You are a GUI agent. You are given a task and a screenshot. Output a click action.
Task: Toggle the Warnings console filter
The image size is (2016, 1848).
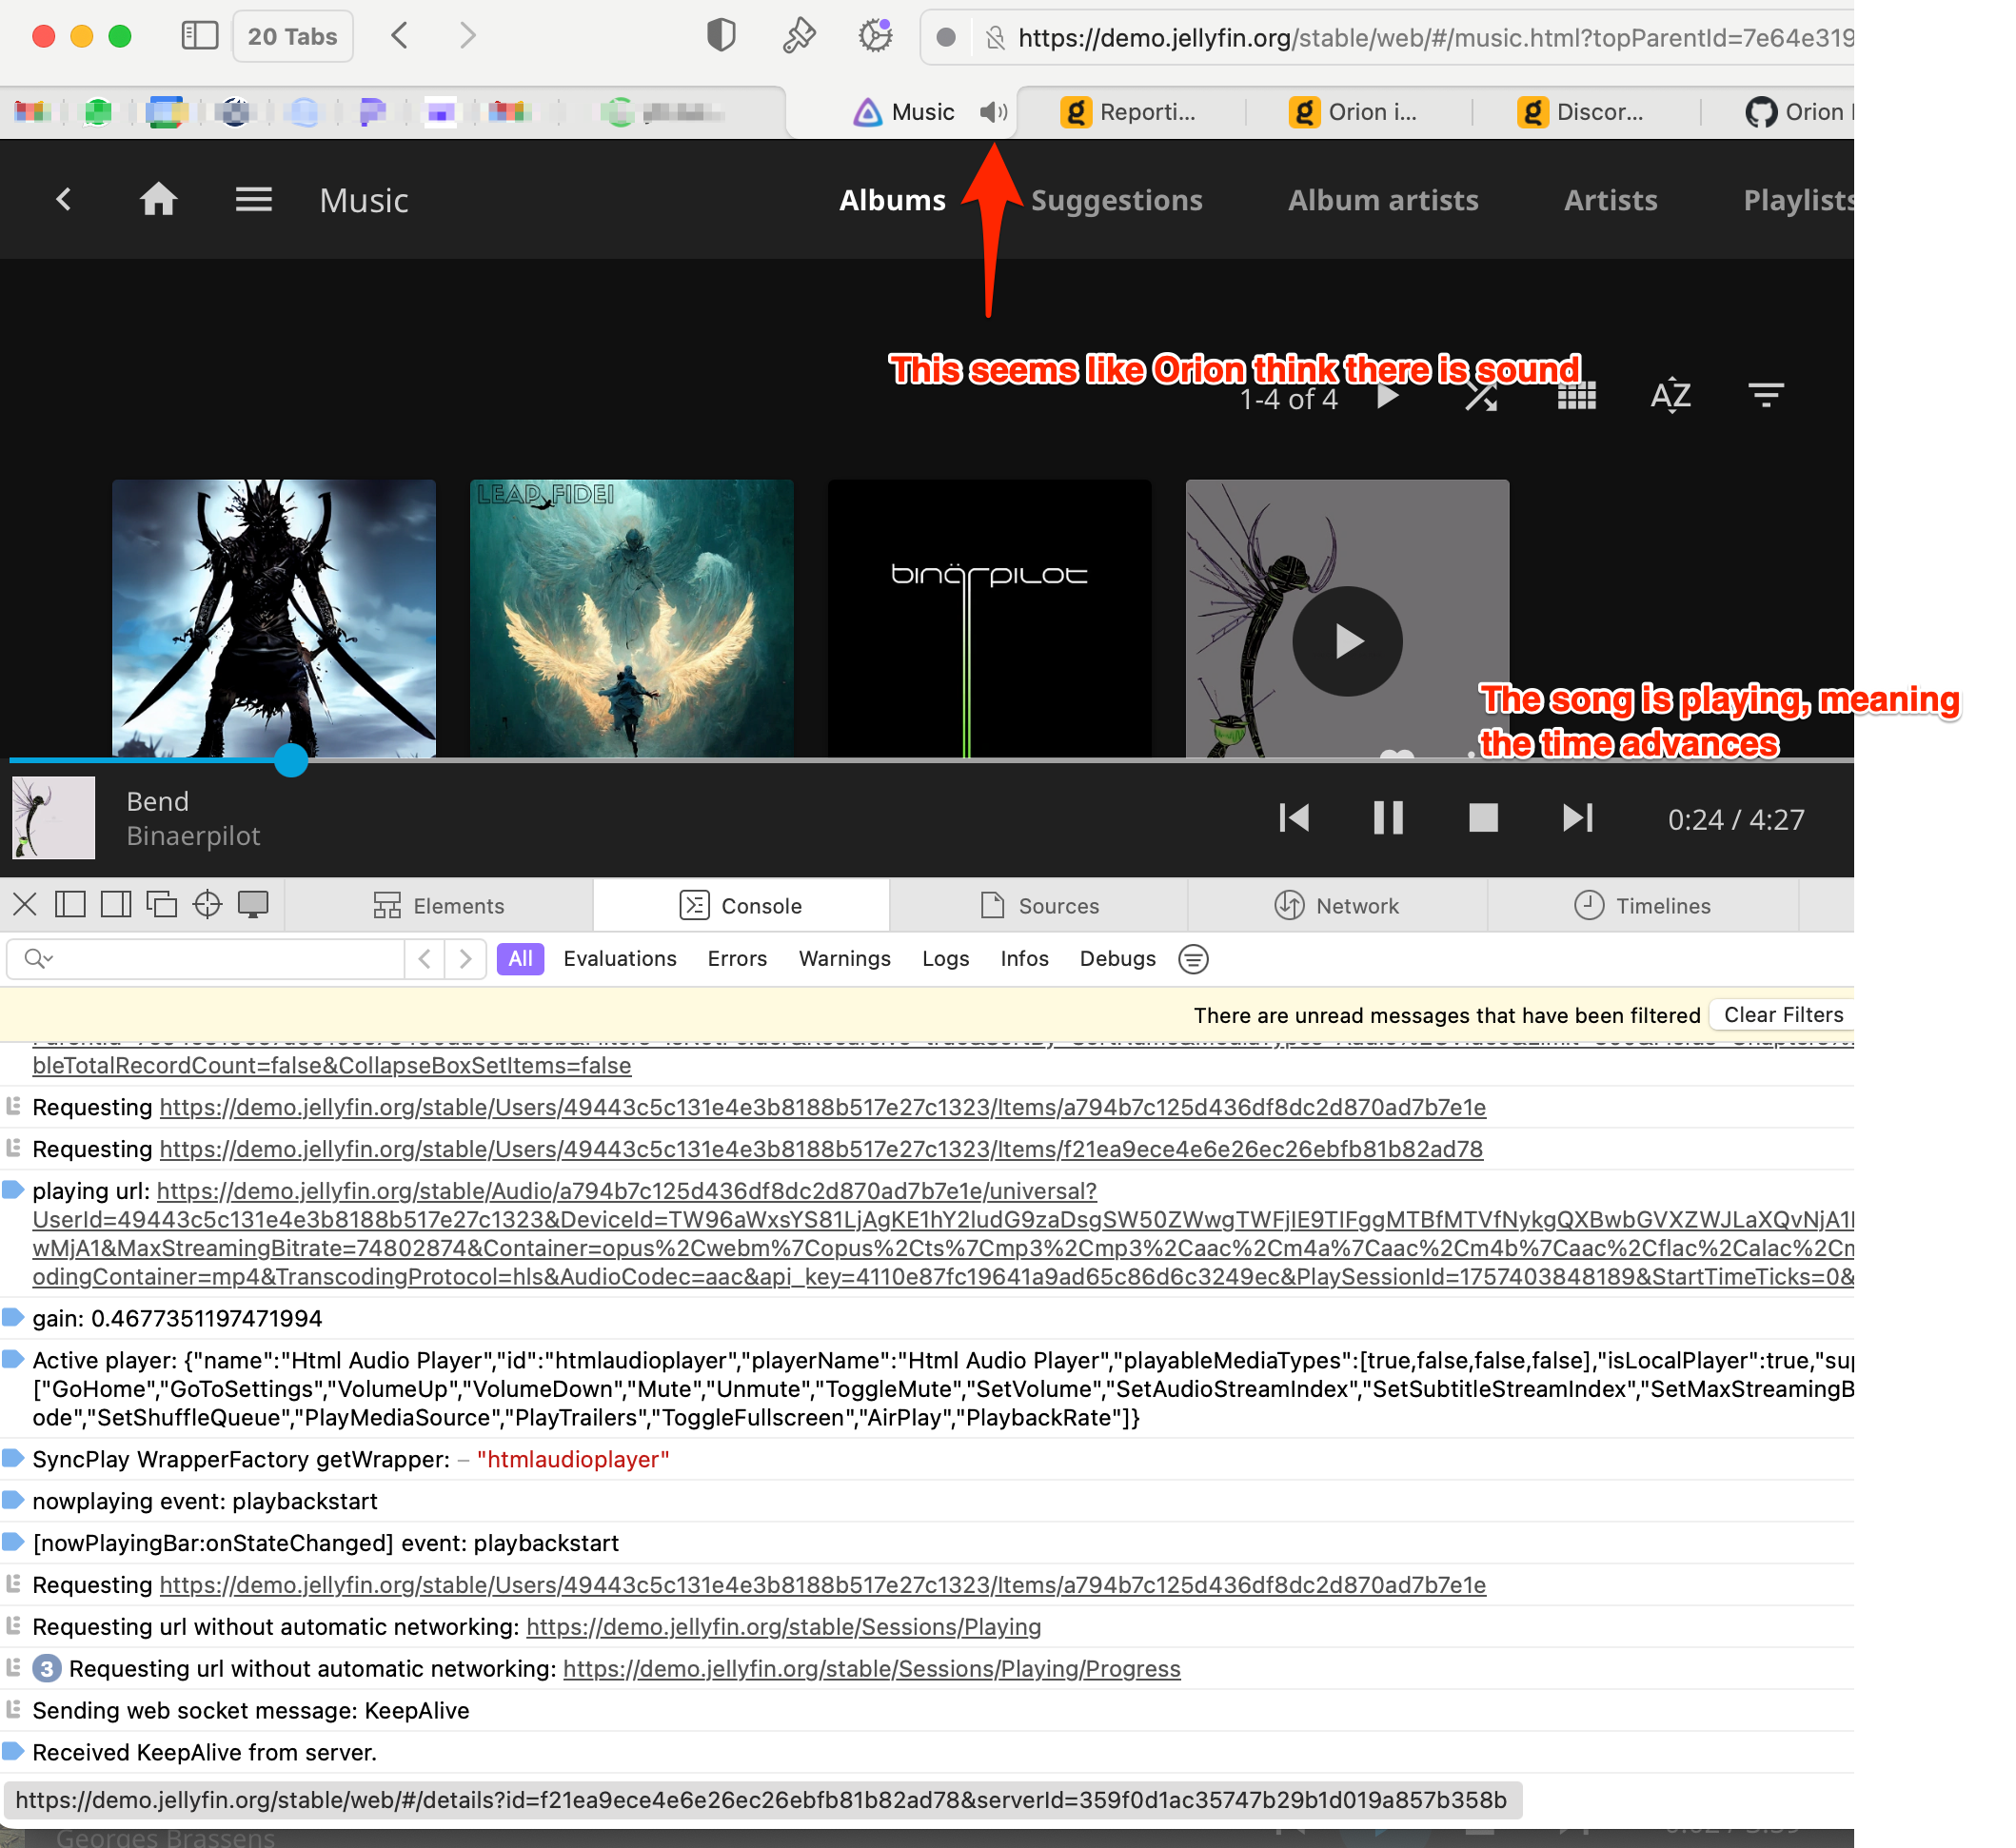click(x=844, y=959)
